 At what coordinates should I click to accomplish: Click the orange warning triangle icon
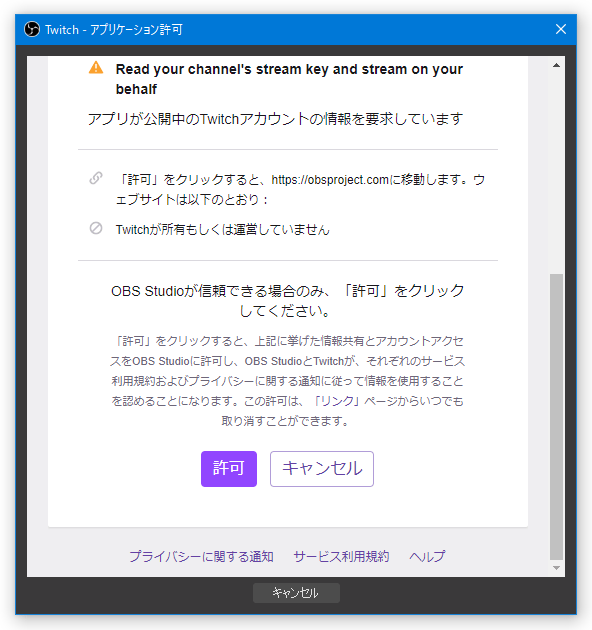click(x=96, y=68)
